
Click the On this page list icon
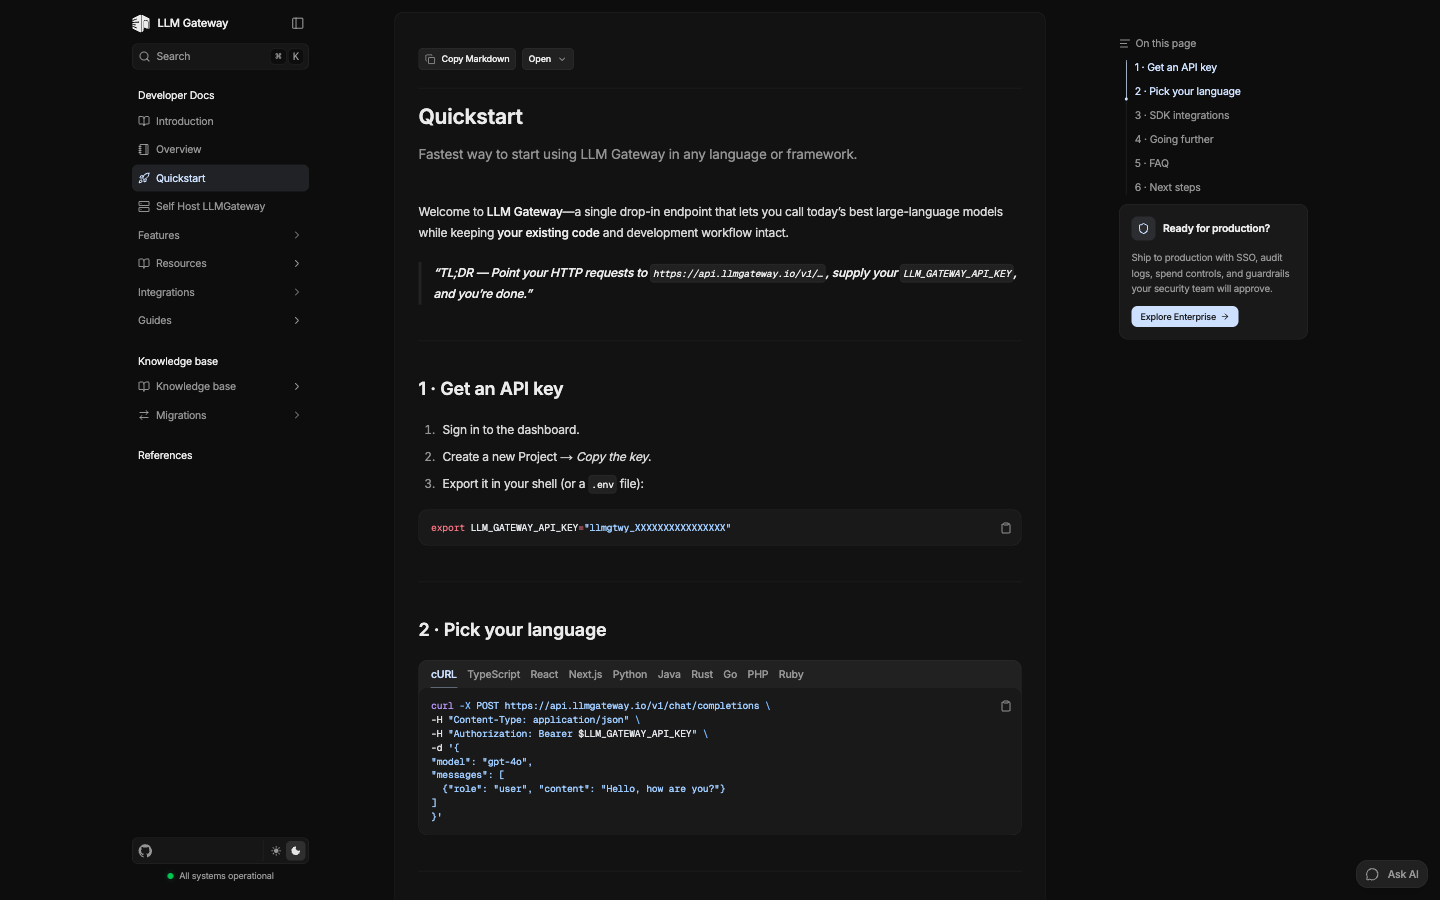pyautogui.click(x=1125, y=44)
